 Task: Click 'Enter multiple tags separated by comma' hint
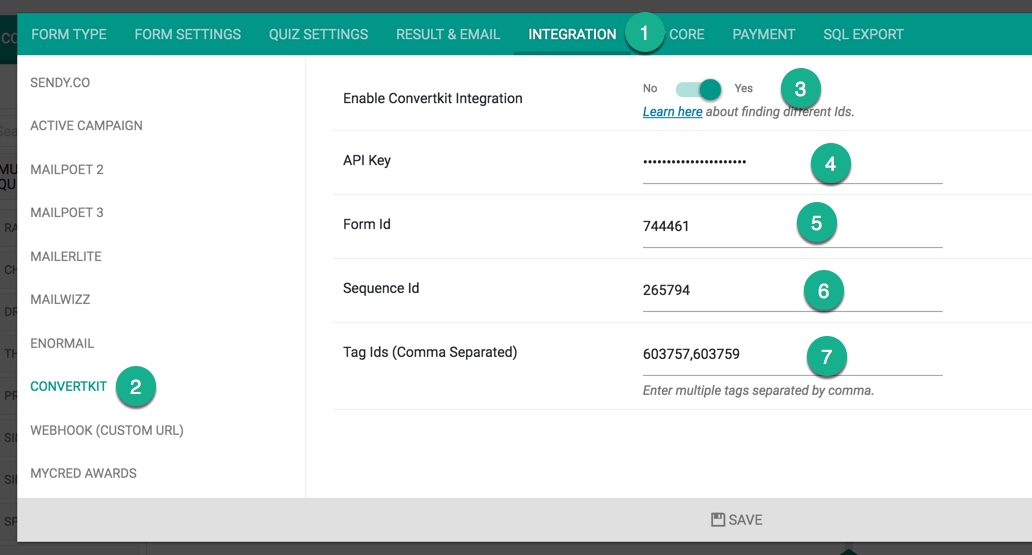758,390
